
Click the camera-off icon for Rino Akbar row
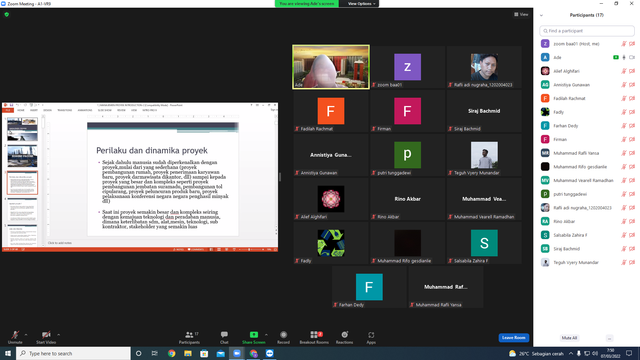pos(632,221)
